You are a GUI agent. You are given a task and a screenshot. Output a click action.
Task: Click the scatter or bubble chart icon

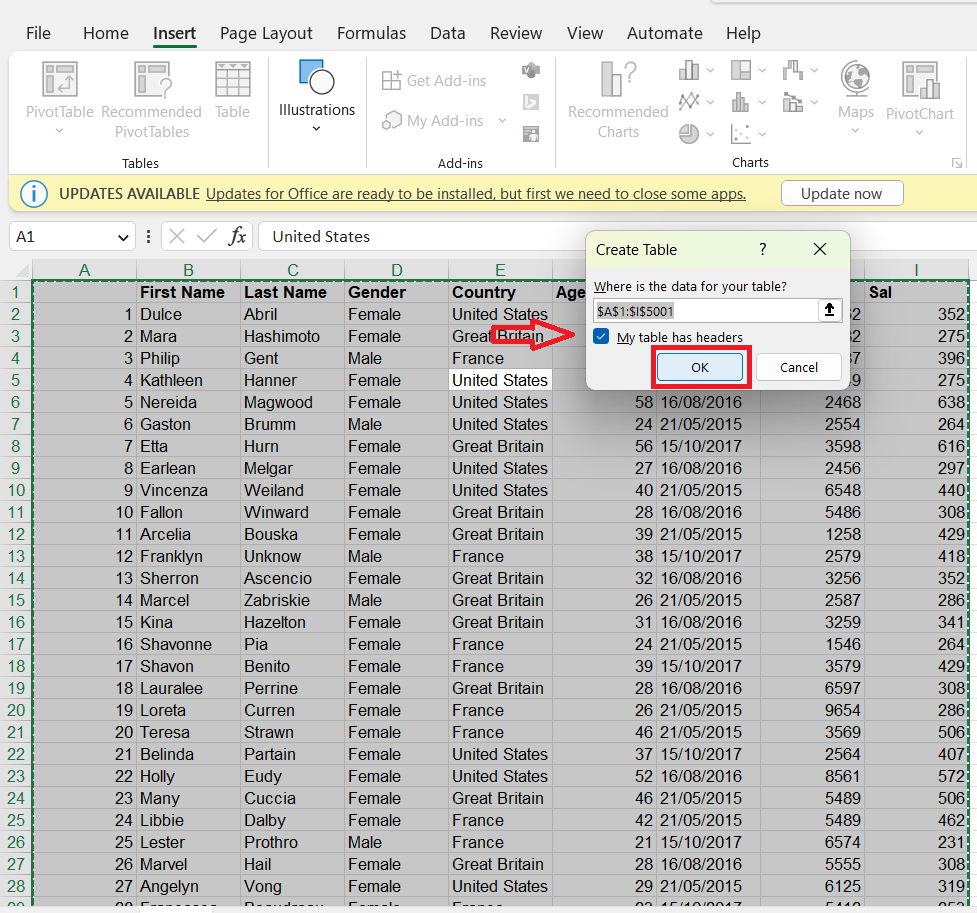741,133
